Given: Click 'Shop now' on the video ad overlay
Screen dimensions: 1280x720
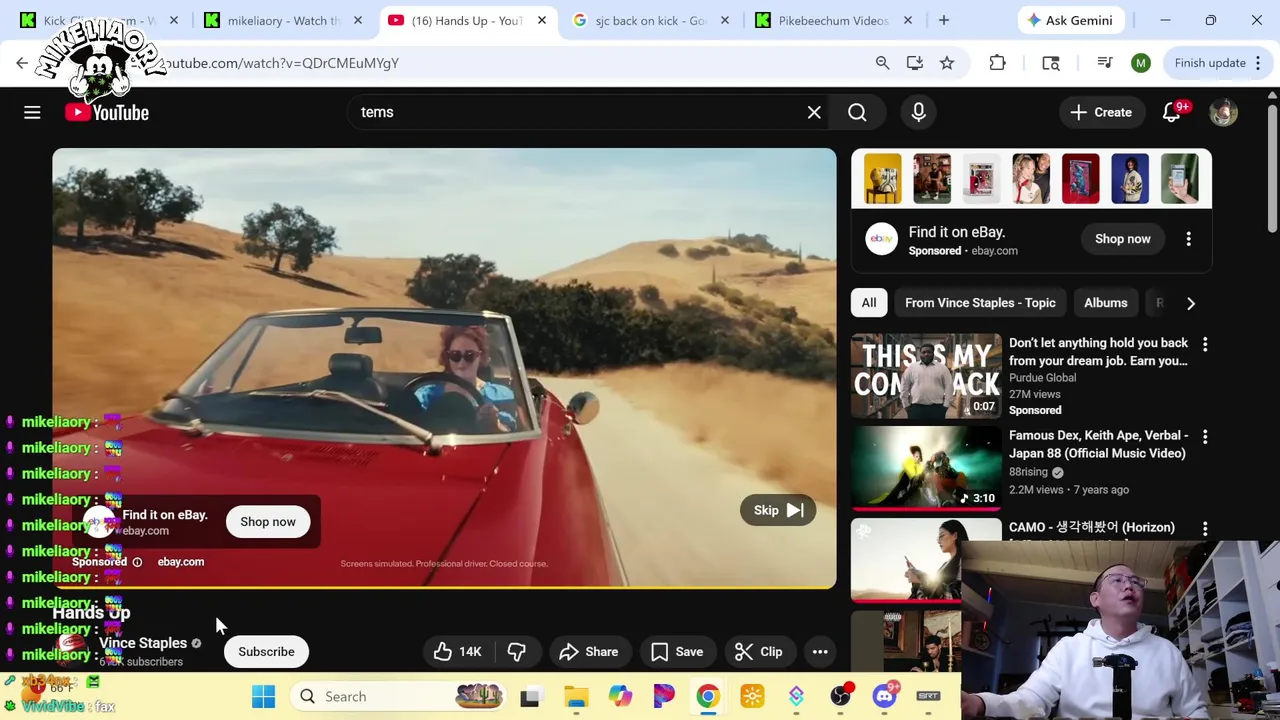Looking at the screenshot, I should [x=268, y=522].
